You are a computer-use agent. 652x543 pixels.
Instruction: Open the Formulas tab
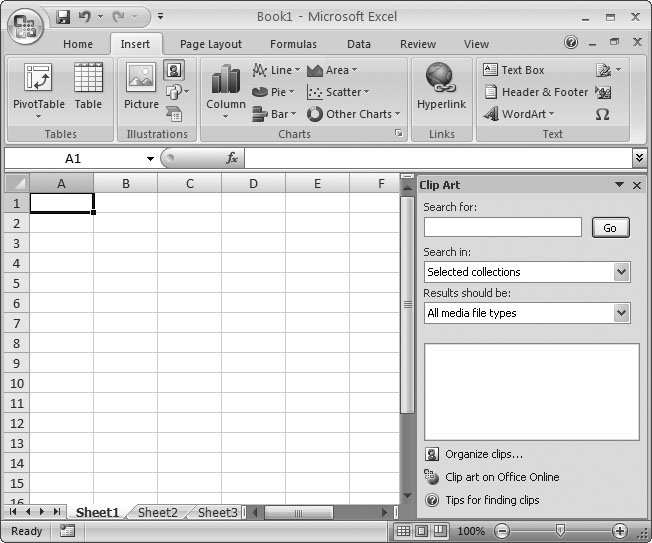coord(293,44)
